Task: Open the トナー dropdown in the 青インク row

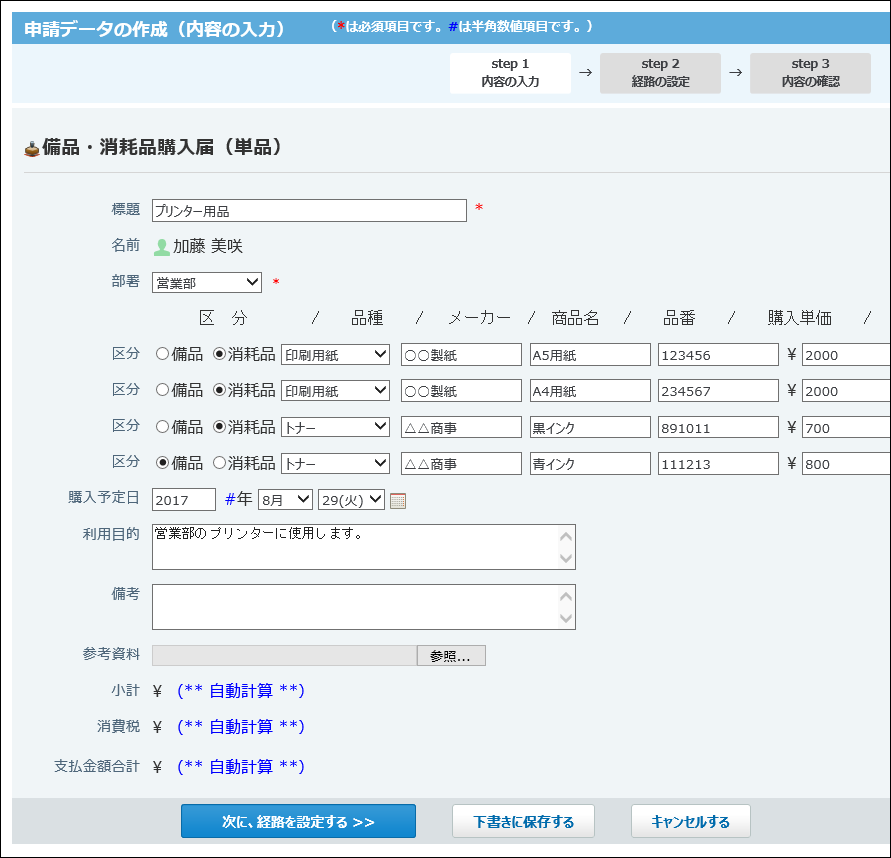Action: (x=335, y=464)
